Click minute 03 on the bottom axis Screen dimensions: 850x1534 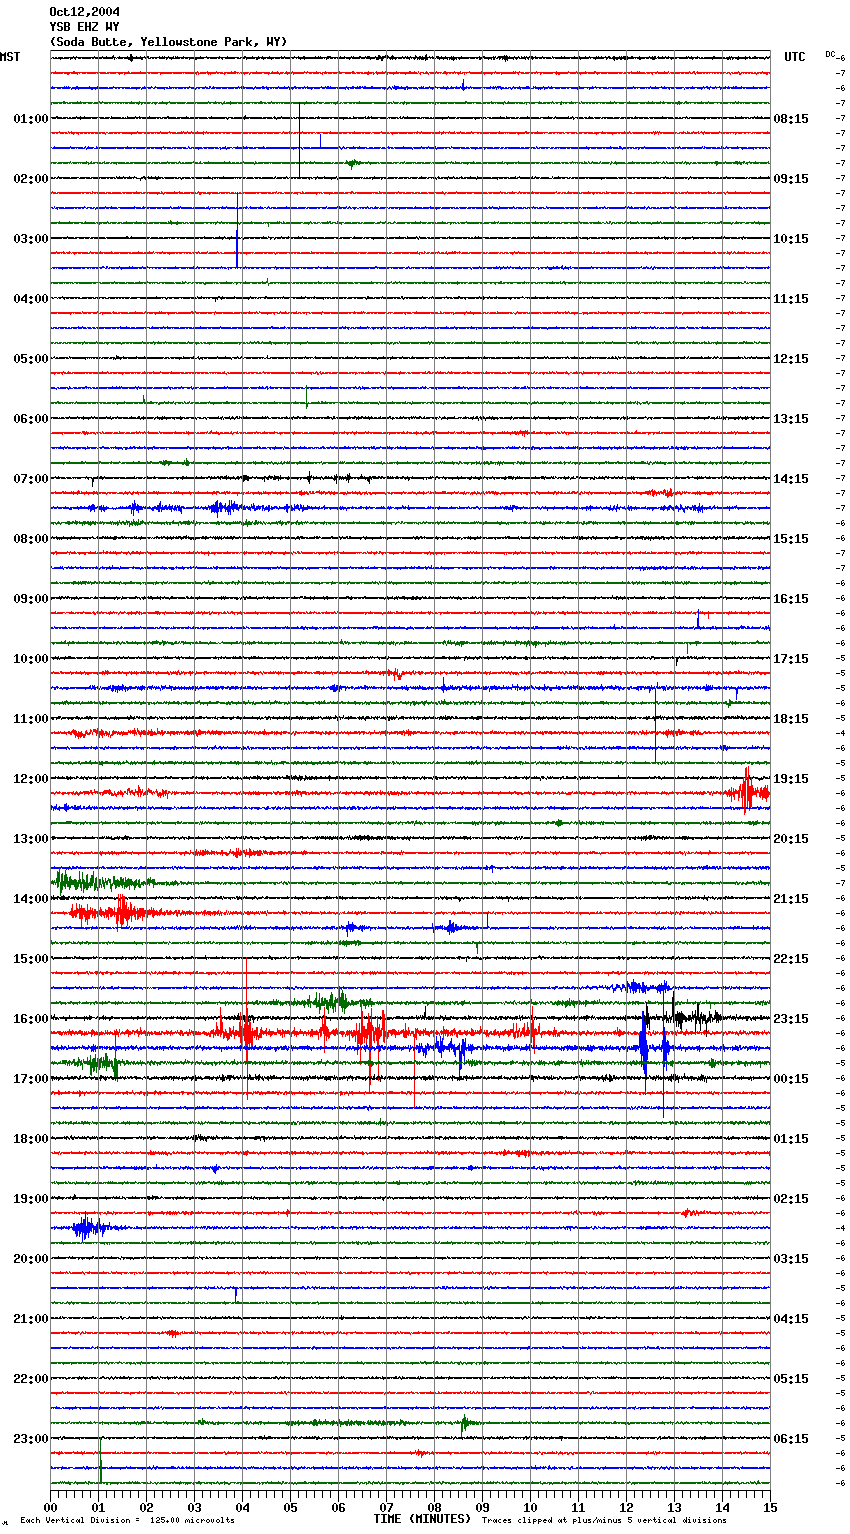195,1508
